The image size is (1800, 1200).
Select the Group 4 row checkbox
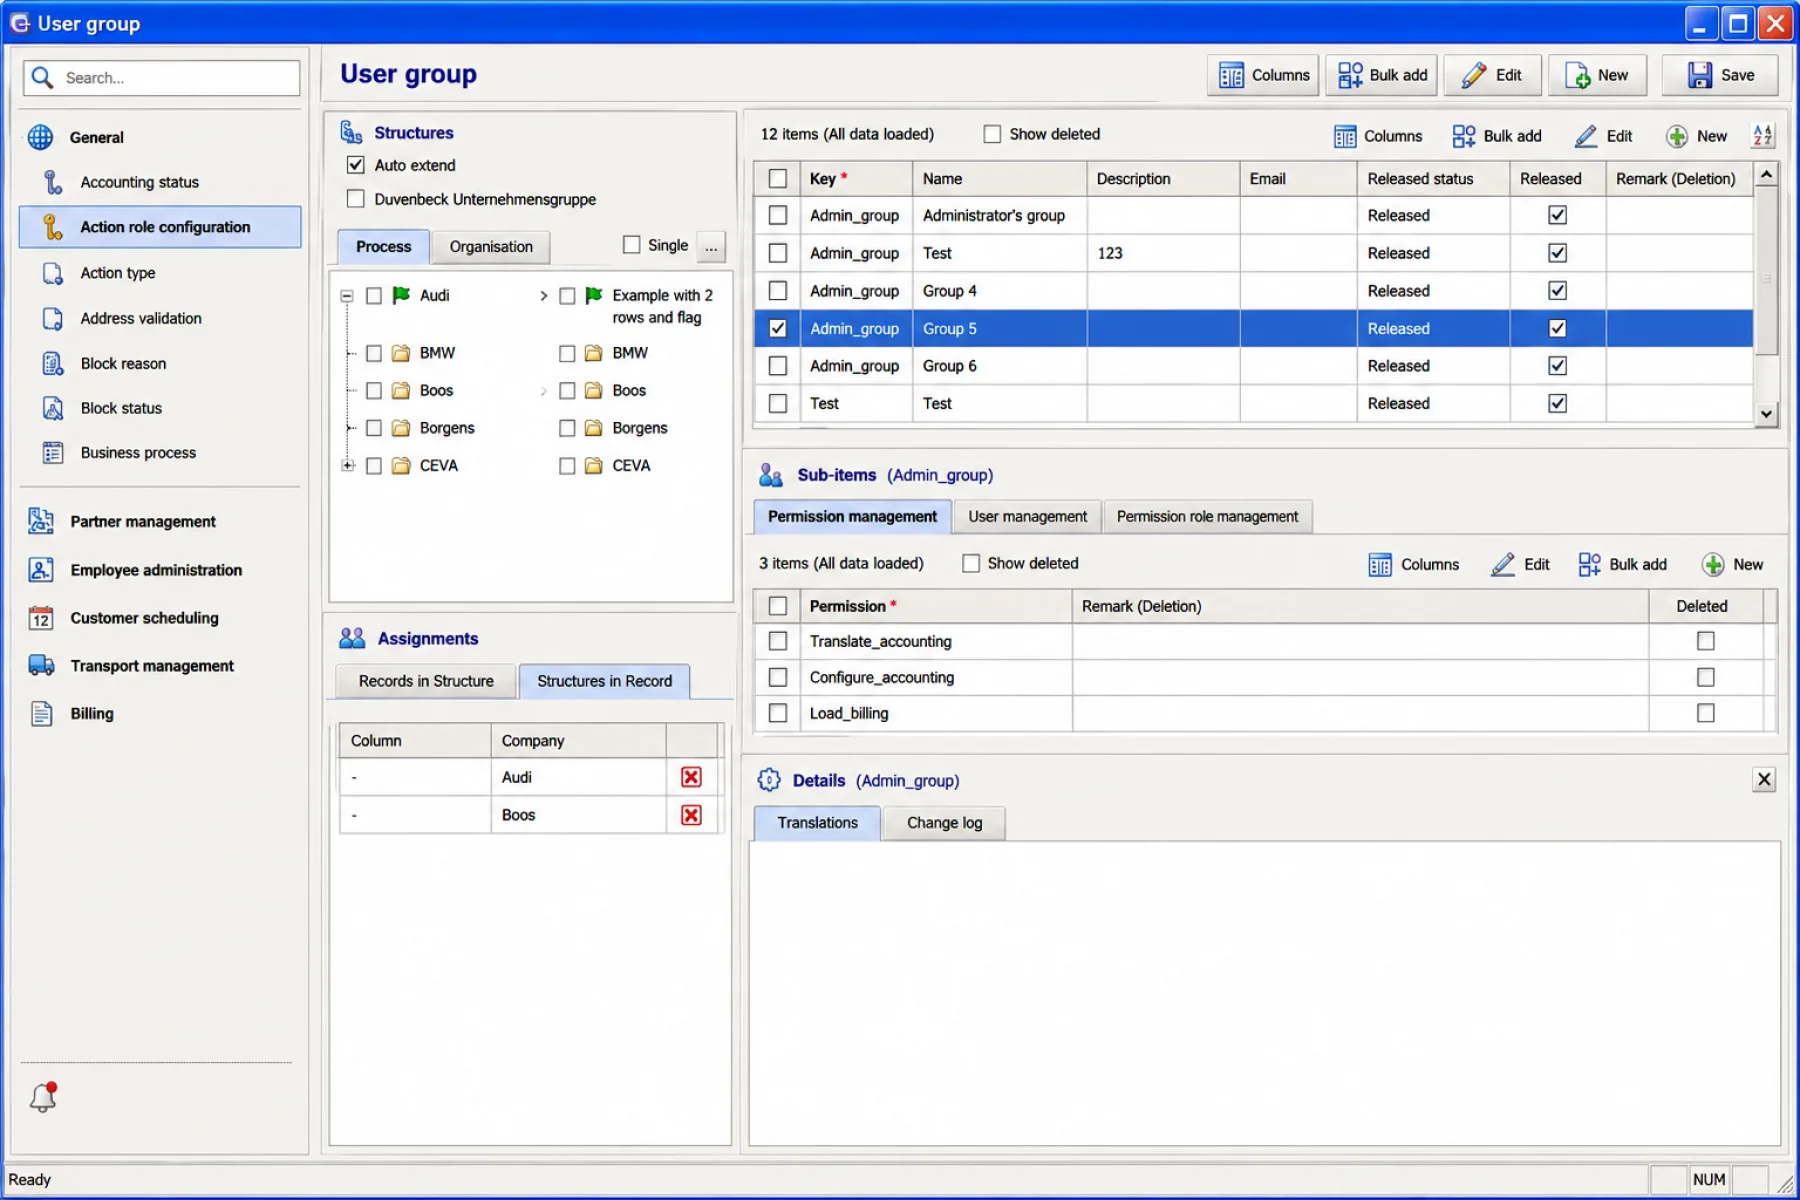point(777,291)
